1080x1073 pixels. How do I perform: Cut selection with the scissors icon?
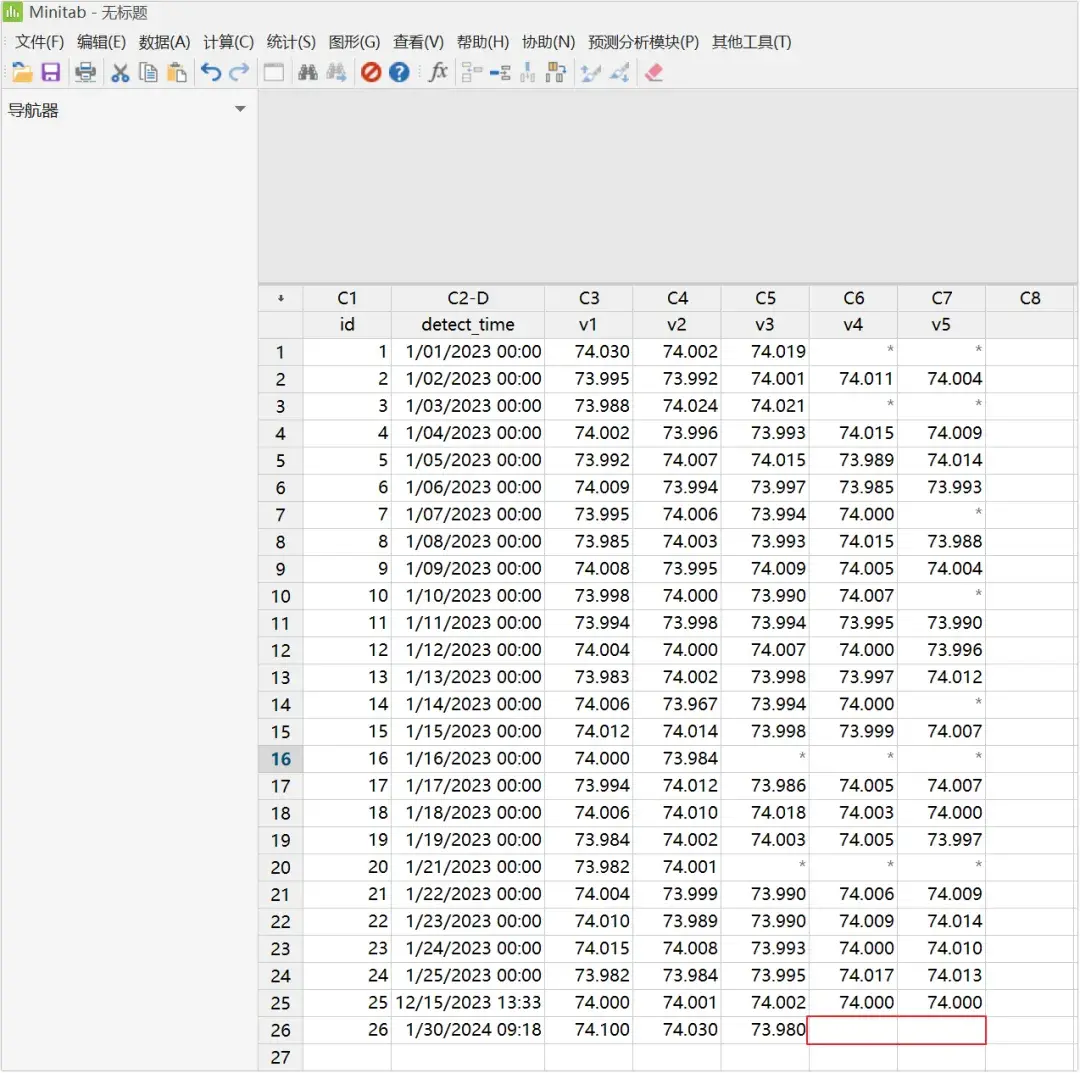pos(121,72)
